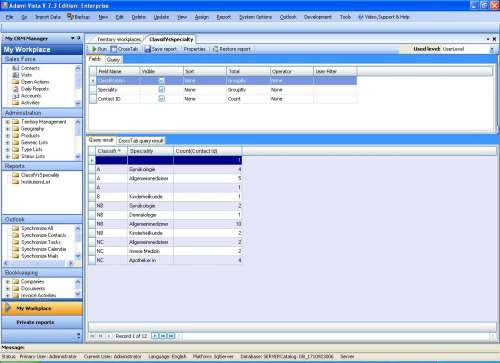Click the Properties toolbar button
500x363 pixels.
pyautogui.click(x=195, y=49)
